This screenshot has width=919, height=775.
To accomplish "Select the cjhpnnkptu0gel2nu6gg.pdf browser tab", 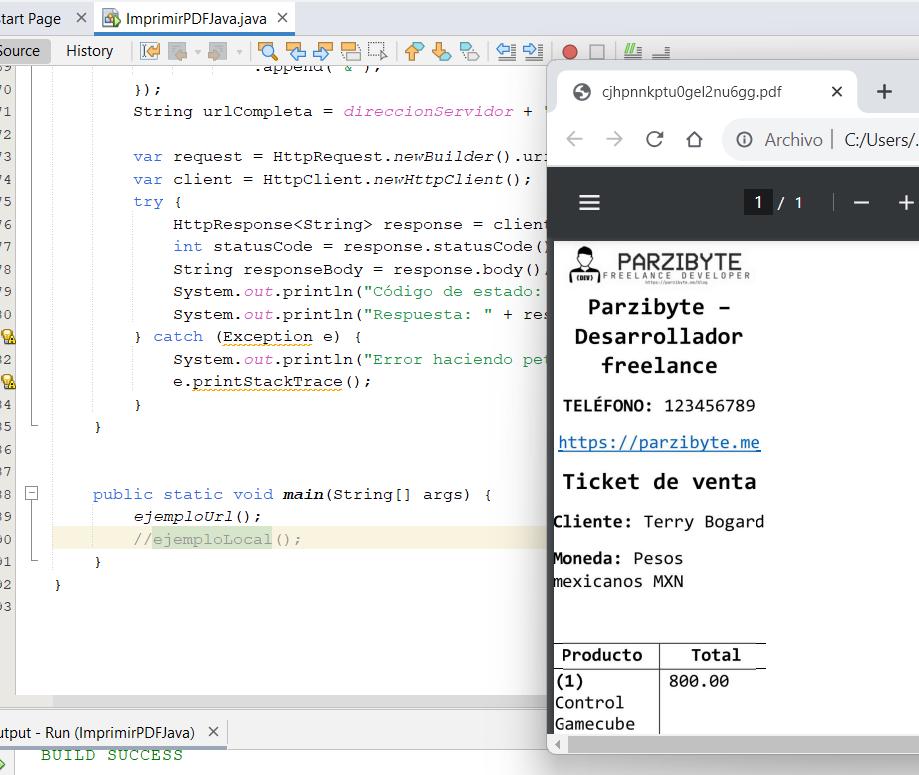I will tap(691, 92).
